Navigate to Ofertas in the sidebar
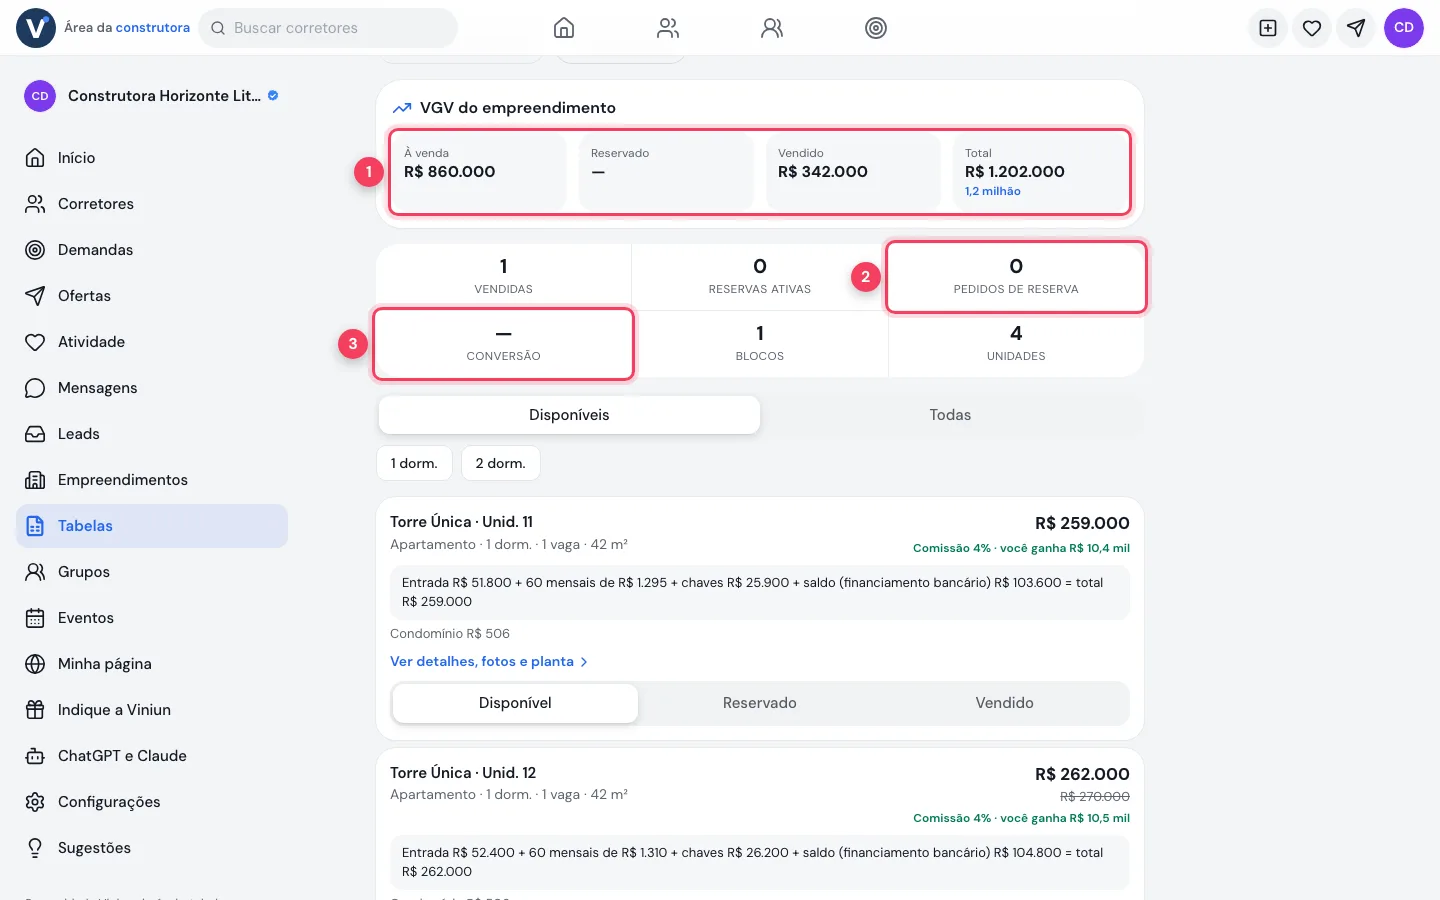The width and height of the screenshot is (1440, 900). pos(152,296)
